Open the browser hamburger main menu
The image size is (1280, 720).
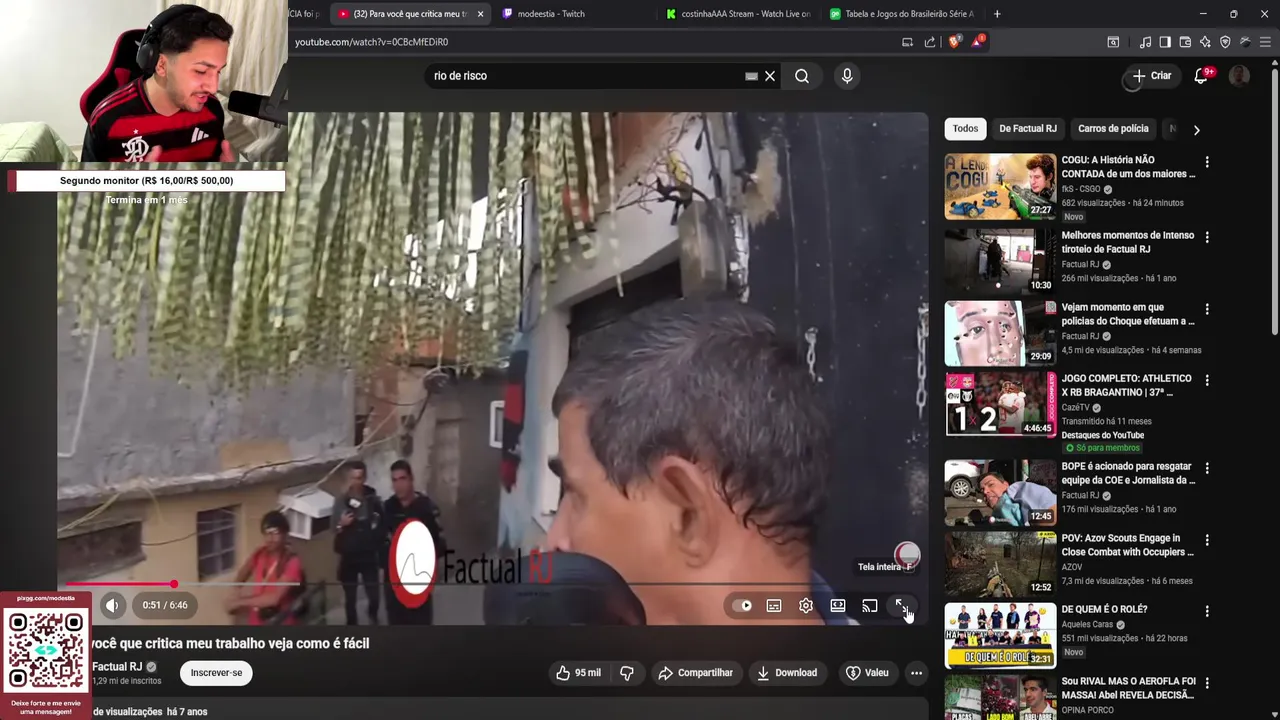pos(1265,42)
